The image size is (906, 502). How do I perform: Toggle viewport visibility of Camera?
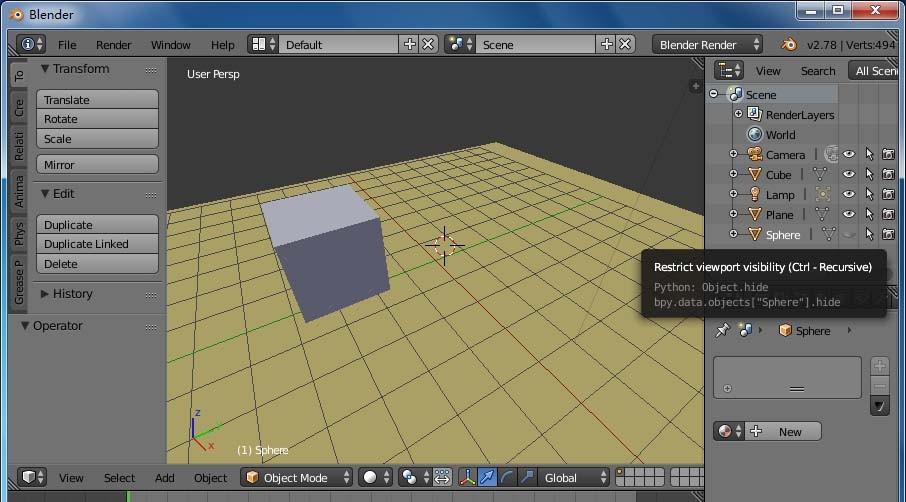[x=848, y=154]
